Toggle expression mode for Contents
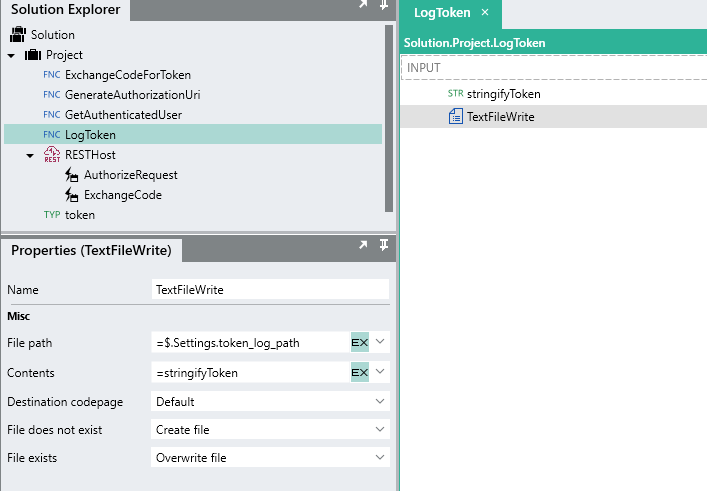 pyautogui.click(x=359, y=373)
